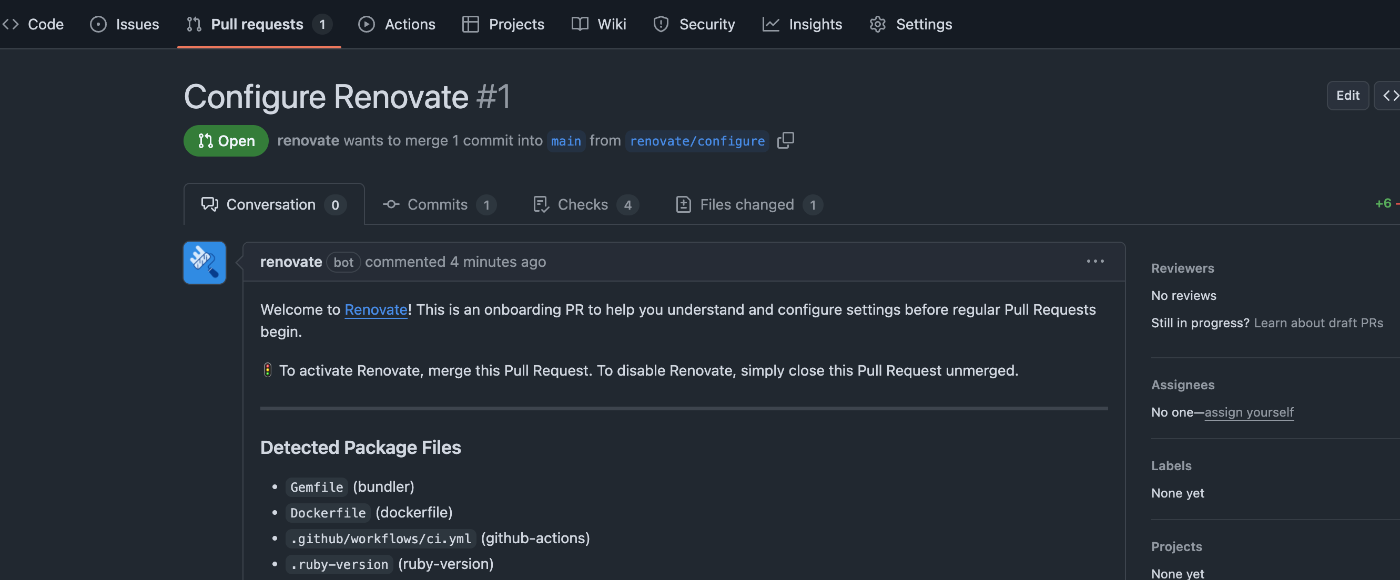The height and width of the screenshot is (580, 1400).
Task: Open the Files changed tab
Action: click(749, 204)
